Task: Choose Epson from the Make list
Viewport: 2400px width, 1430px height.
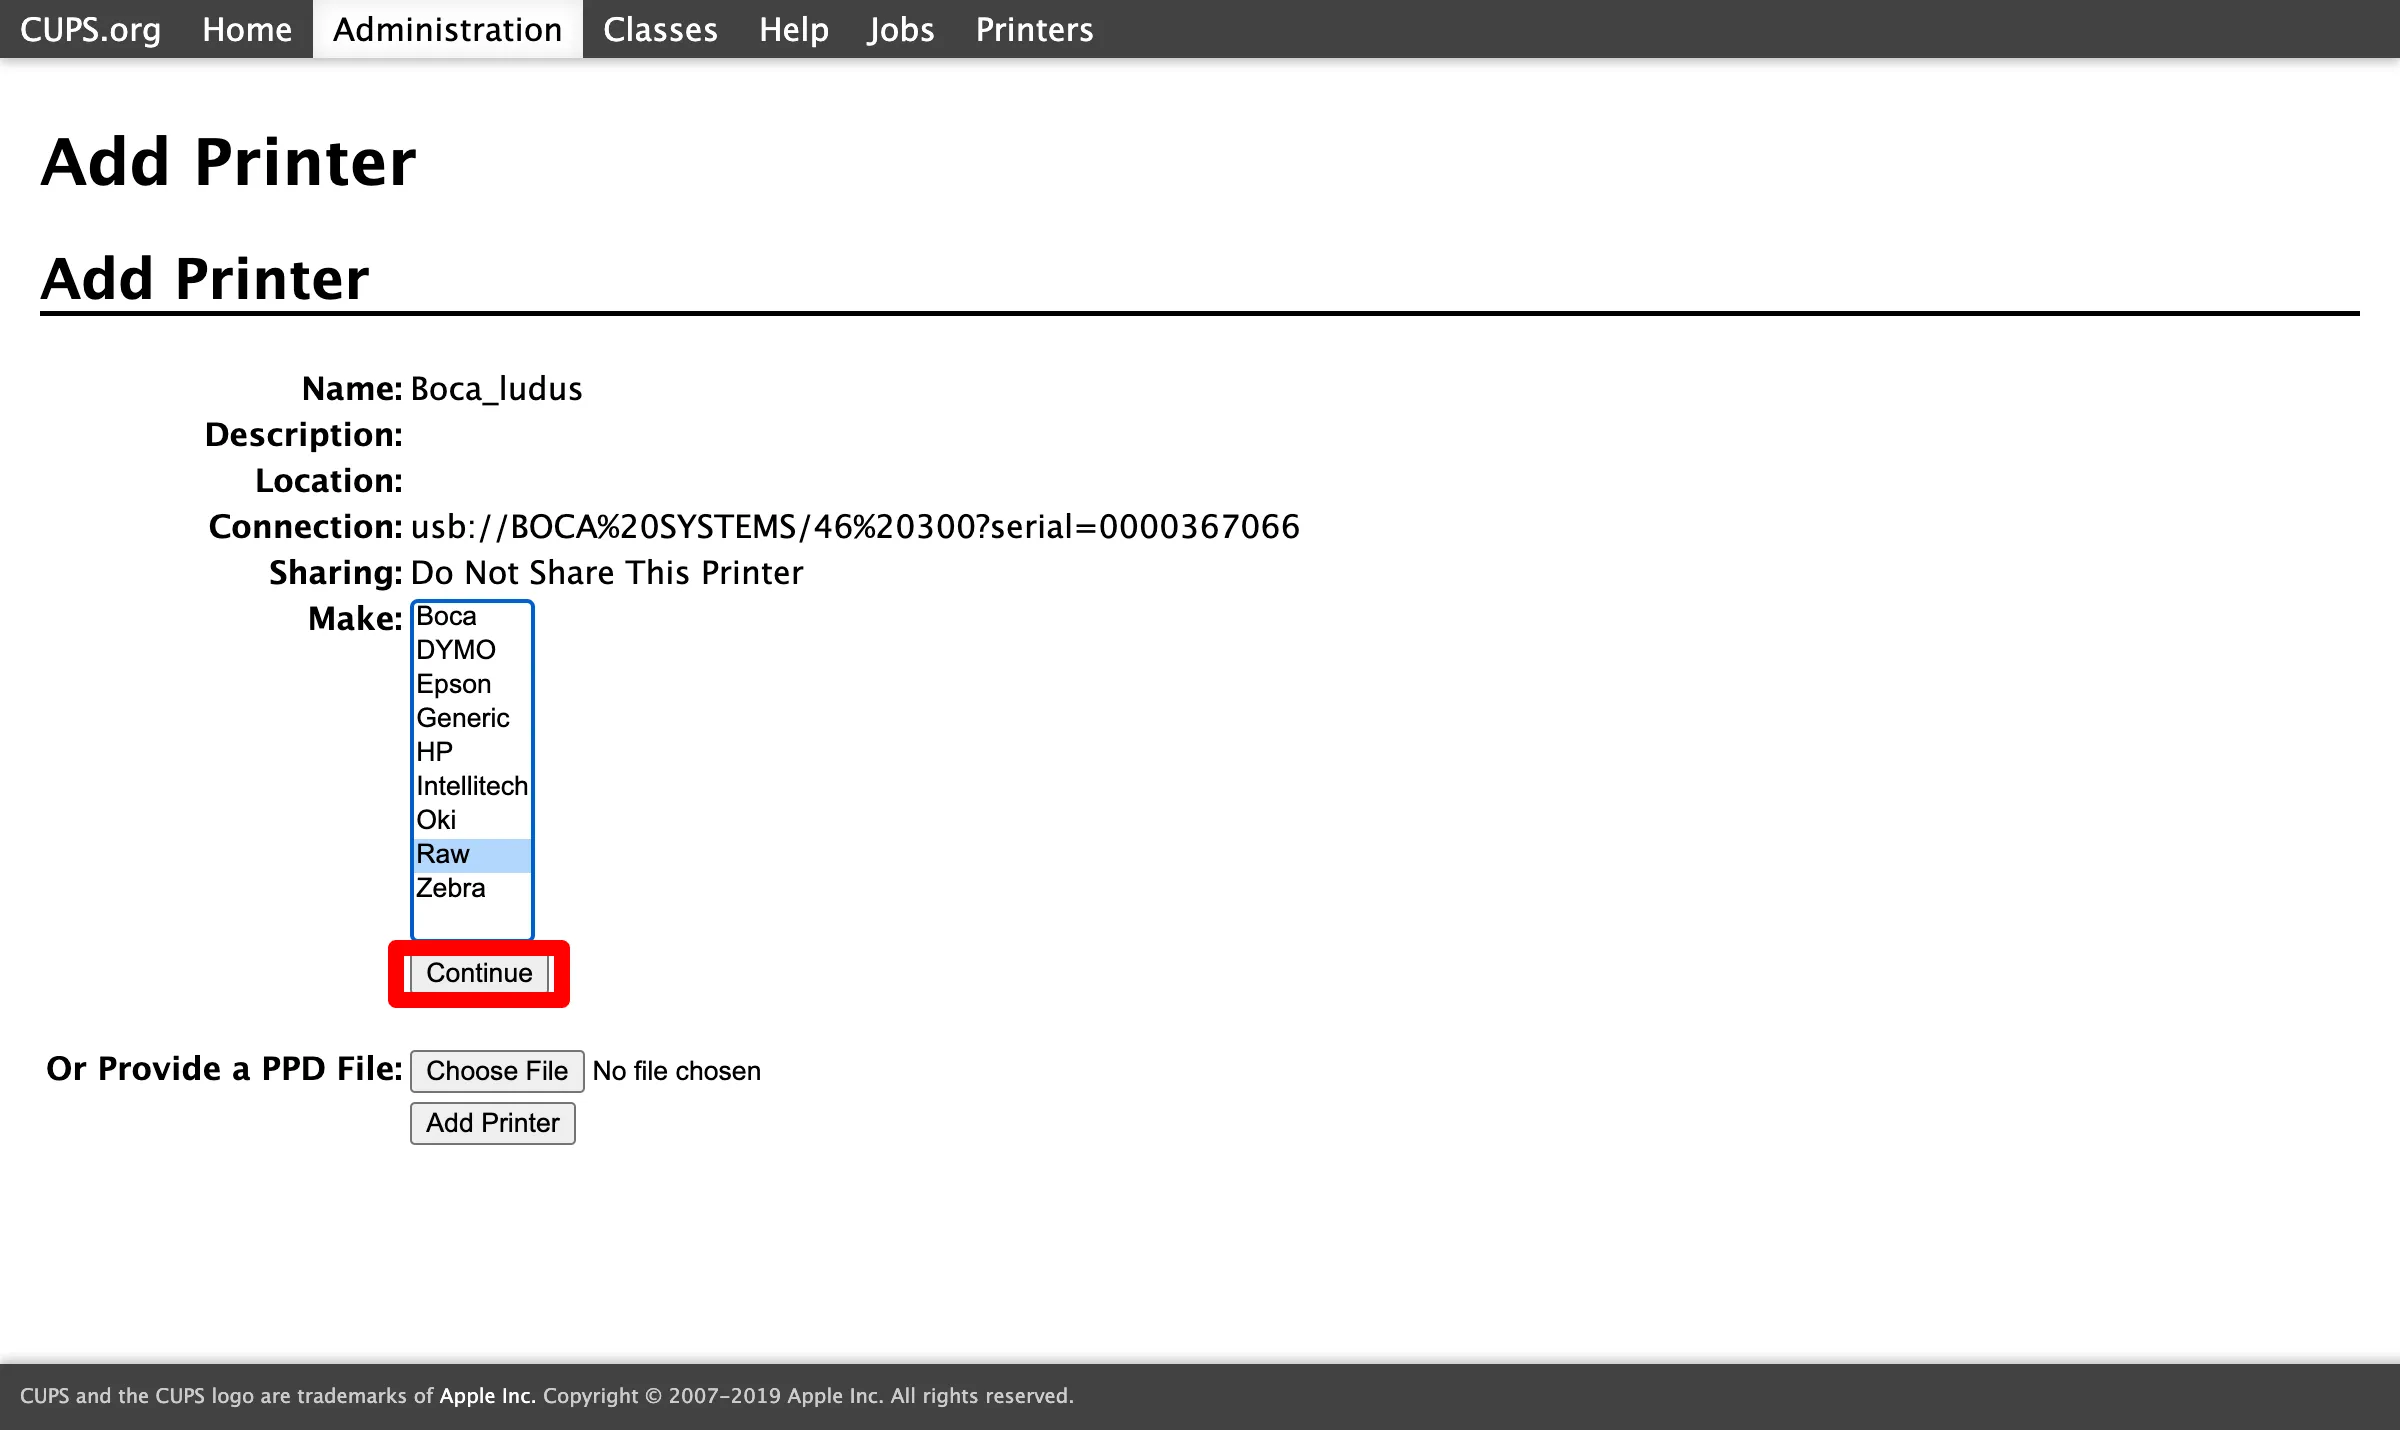Action: click(472, 684)
